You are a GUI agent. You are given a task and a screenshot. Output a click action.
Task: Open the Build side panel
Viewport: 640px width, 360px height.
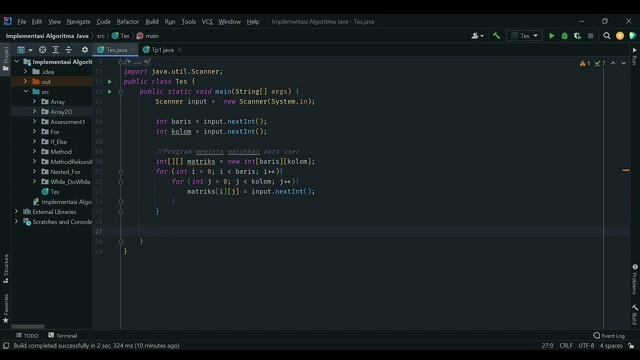tap(635, 315)
